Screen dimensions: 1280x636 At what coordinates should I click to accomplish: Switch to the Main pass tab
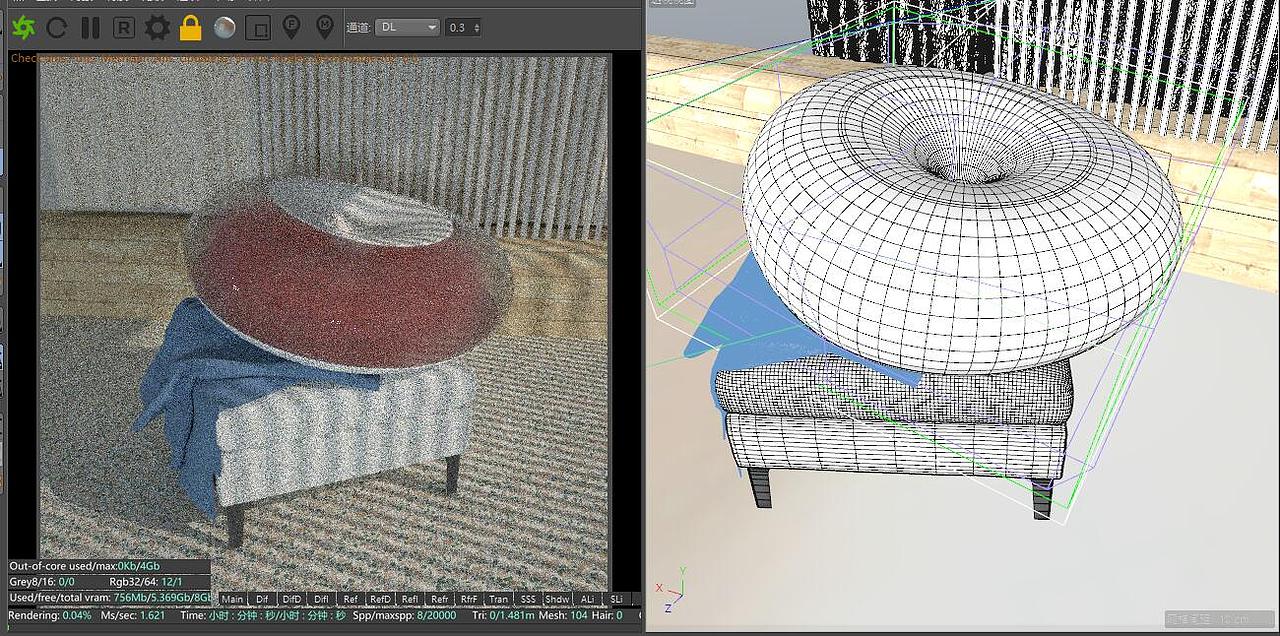(x=232, y=599)
